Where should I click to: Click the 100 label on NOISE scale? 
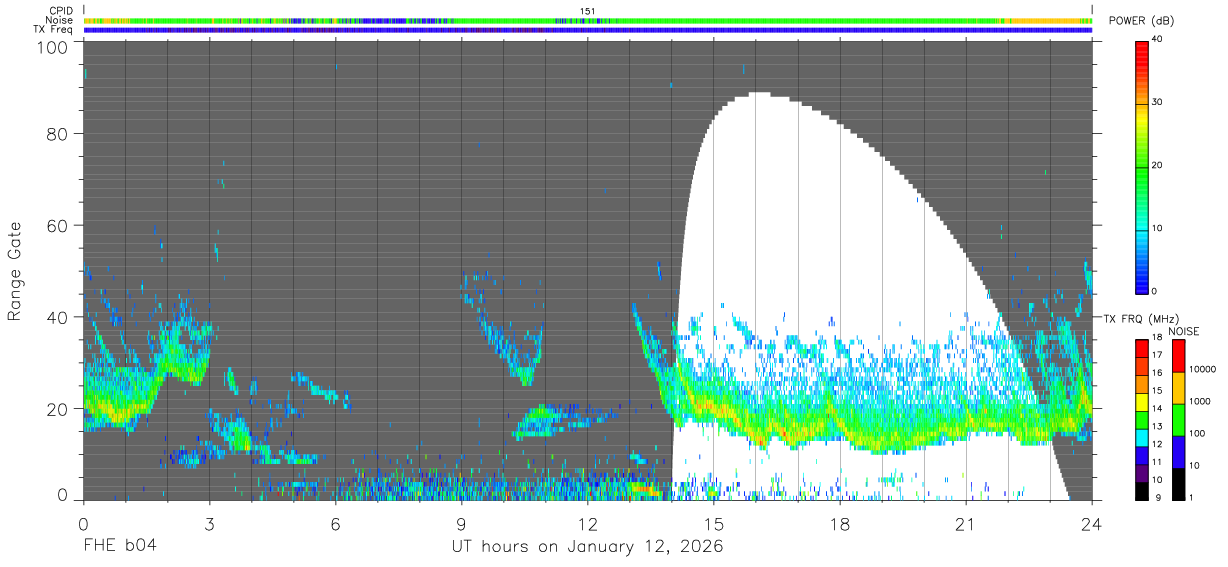tap(1199, 434)
